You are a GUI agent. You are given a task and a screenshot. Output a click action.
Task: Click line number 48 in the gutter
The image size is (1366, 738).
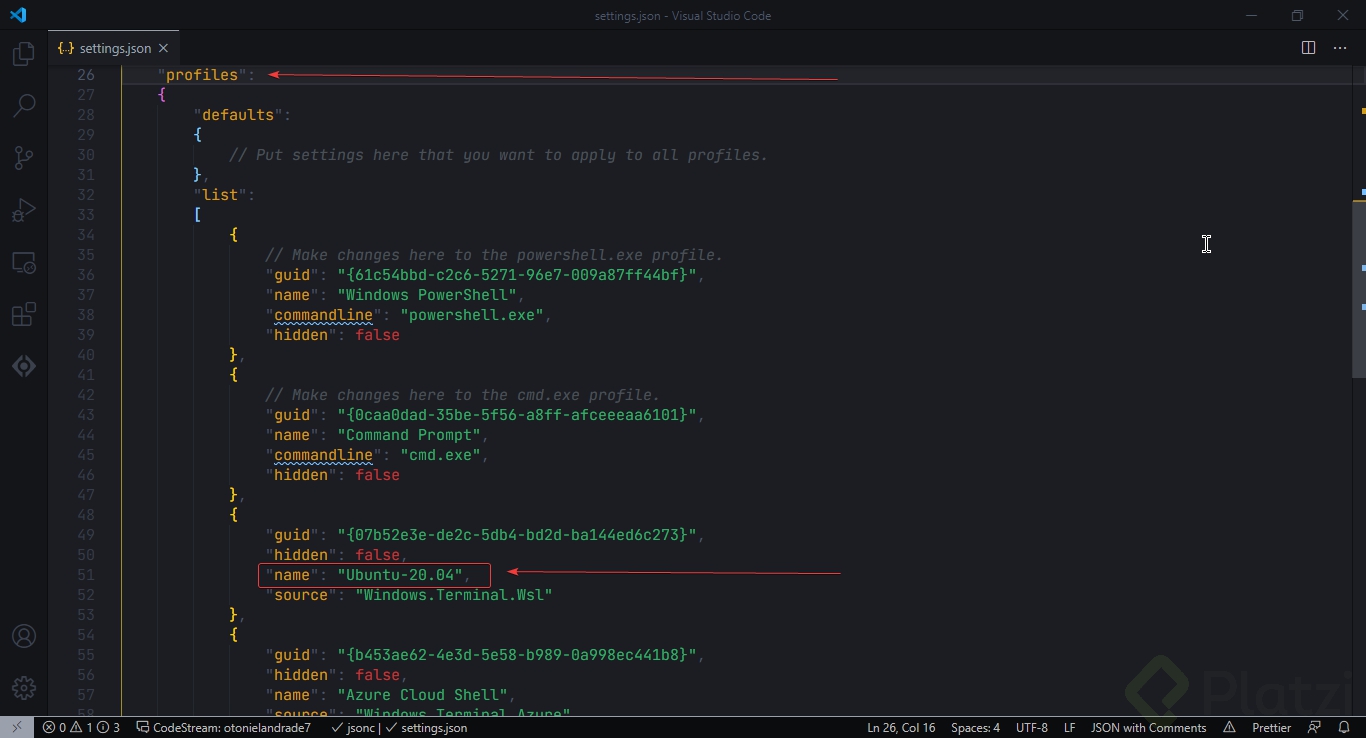[85, 515]
